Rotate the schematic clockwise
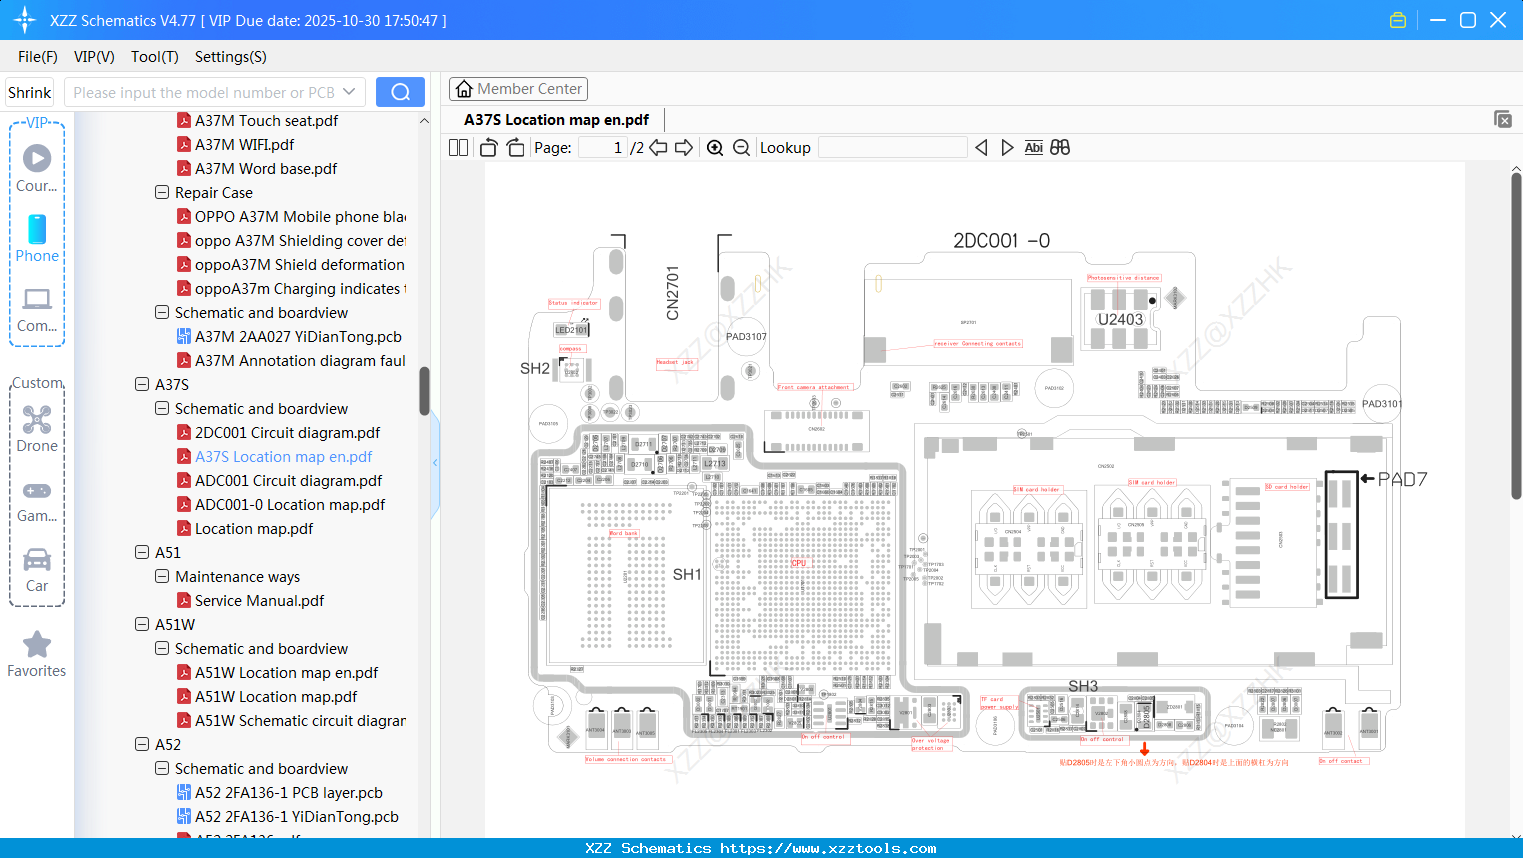 [x=514, y=147]
